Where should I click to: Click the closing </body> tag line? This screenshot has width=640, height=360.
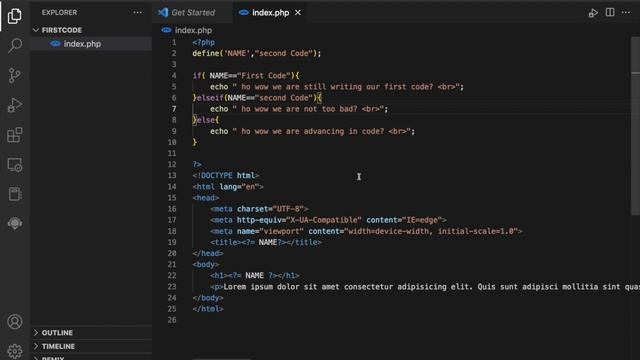[x=208, y=298]
